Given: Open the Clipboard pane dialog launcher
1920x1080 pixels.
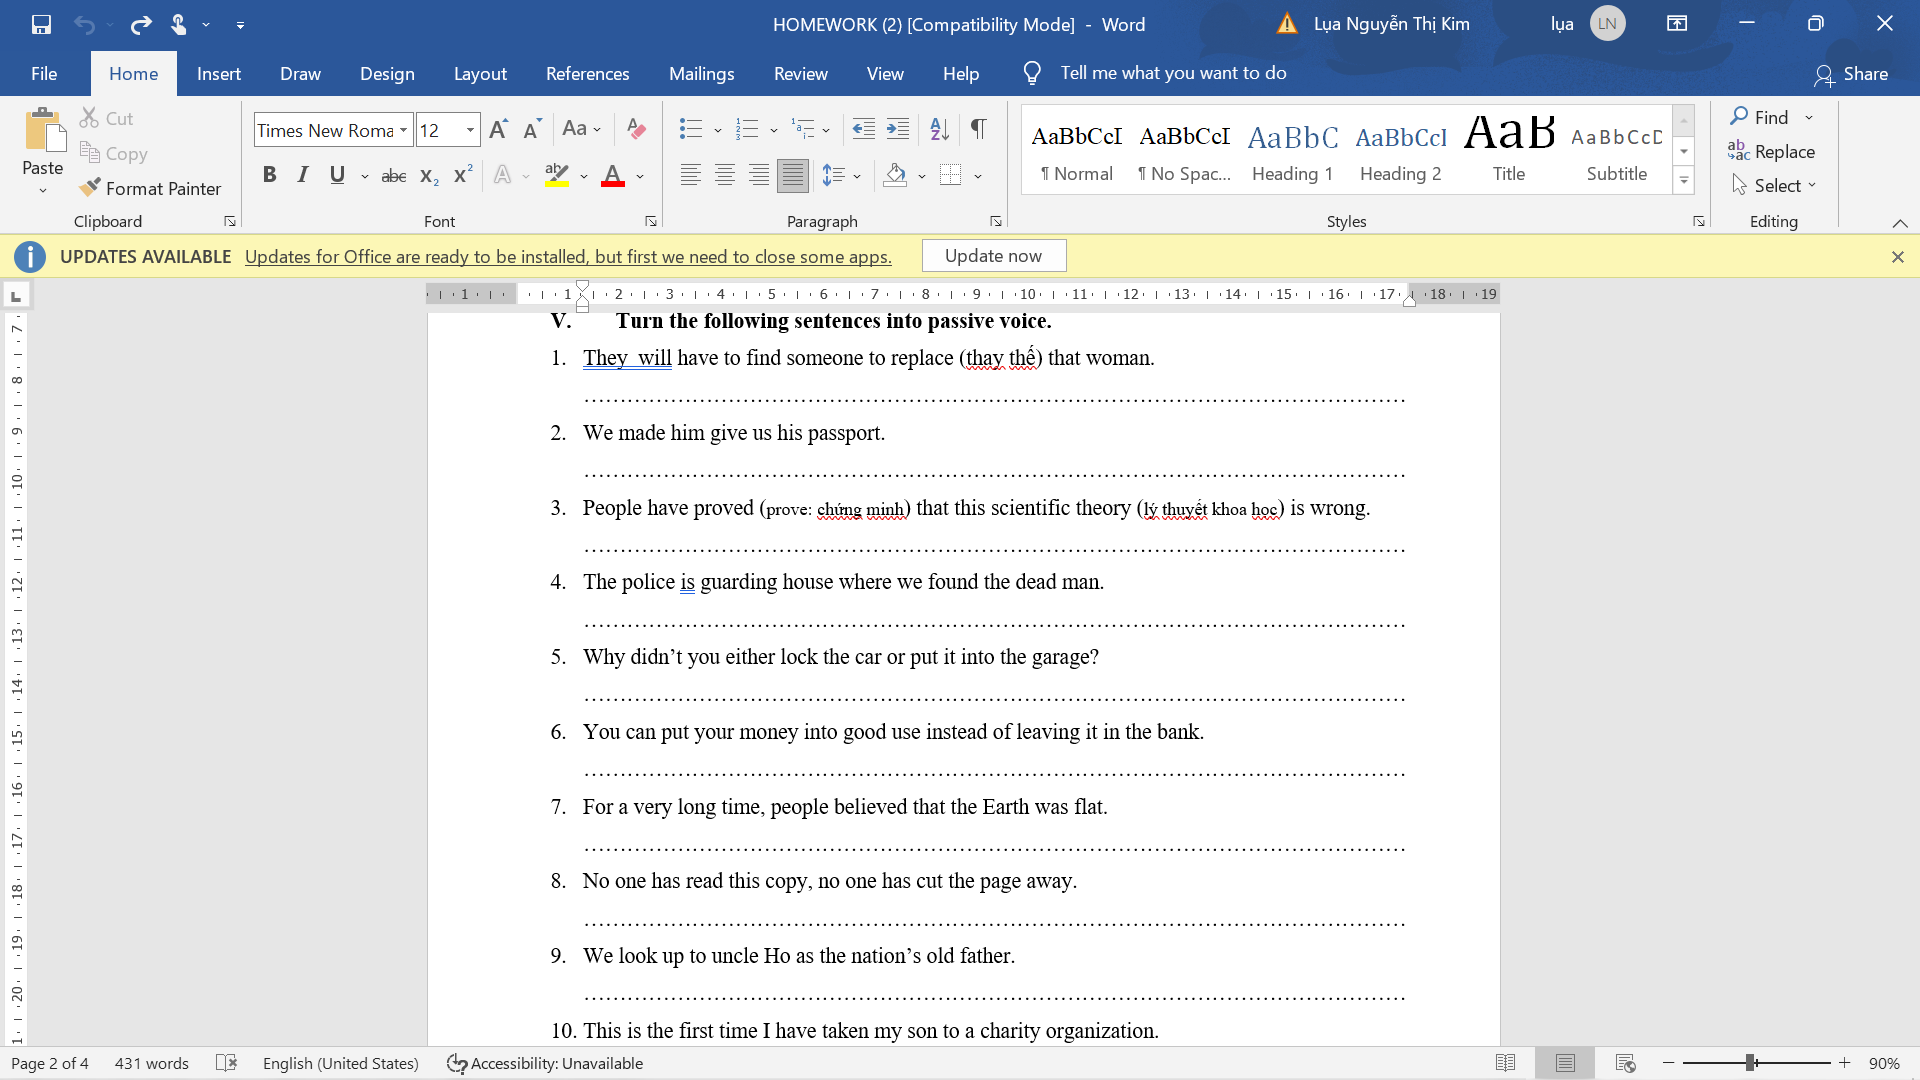Looking at the screenshot, I should point(230,221).
